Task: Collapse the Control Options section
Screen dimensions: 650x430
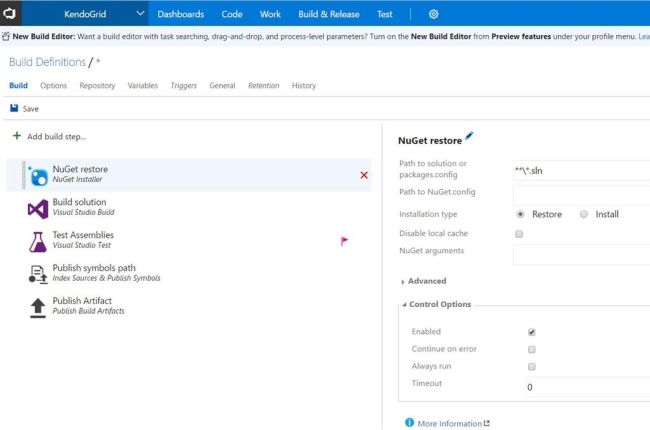Action: [x=437, y=304]
